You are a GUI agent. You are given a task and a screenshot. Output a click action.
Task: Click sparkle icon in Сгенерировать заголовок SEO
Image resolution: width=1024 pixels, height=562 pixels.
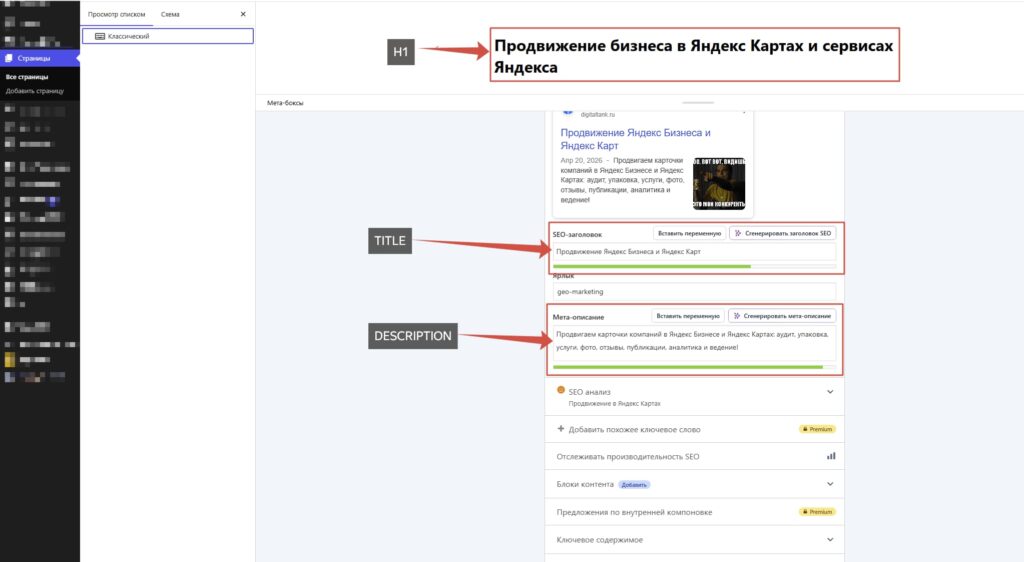click(x=738, y=233)
